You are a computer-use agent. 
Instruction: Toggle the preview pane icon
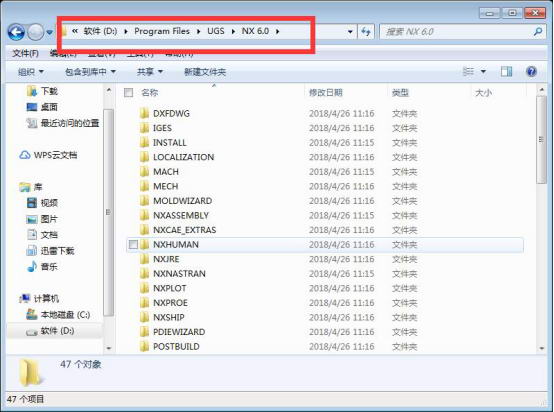[x=506, y=72]
